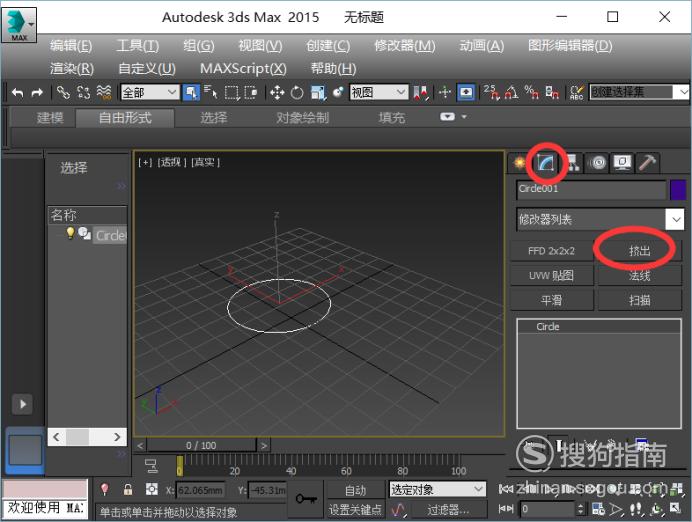692x522 pixels.
Task: Toggle keyboard shortcut override button
Action: coord(466,92)
